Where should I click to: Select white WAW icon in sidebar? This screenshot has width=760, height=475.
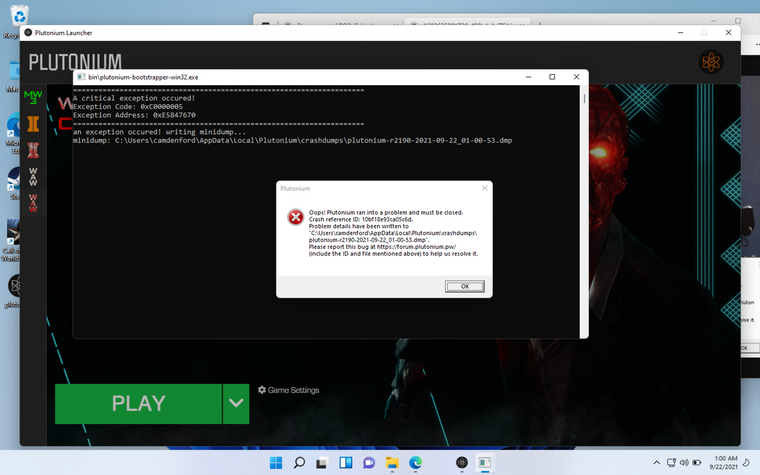pyautogui.click(x=33, y=177)
